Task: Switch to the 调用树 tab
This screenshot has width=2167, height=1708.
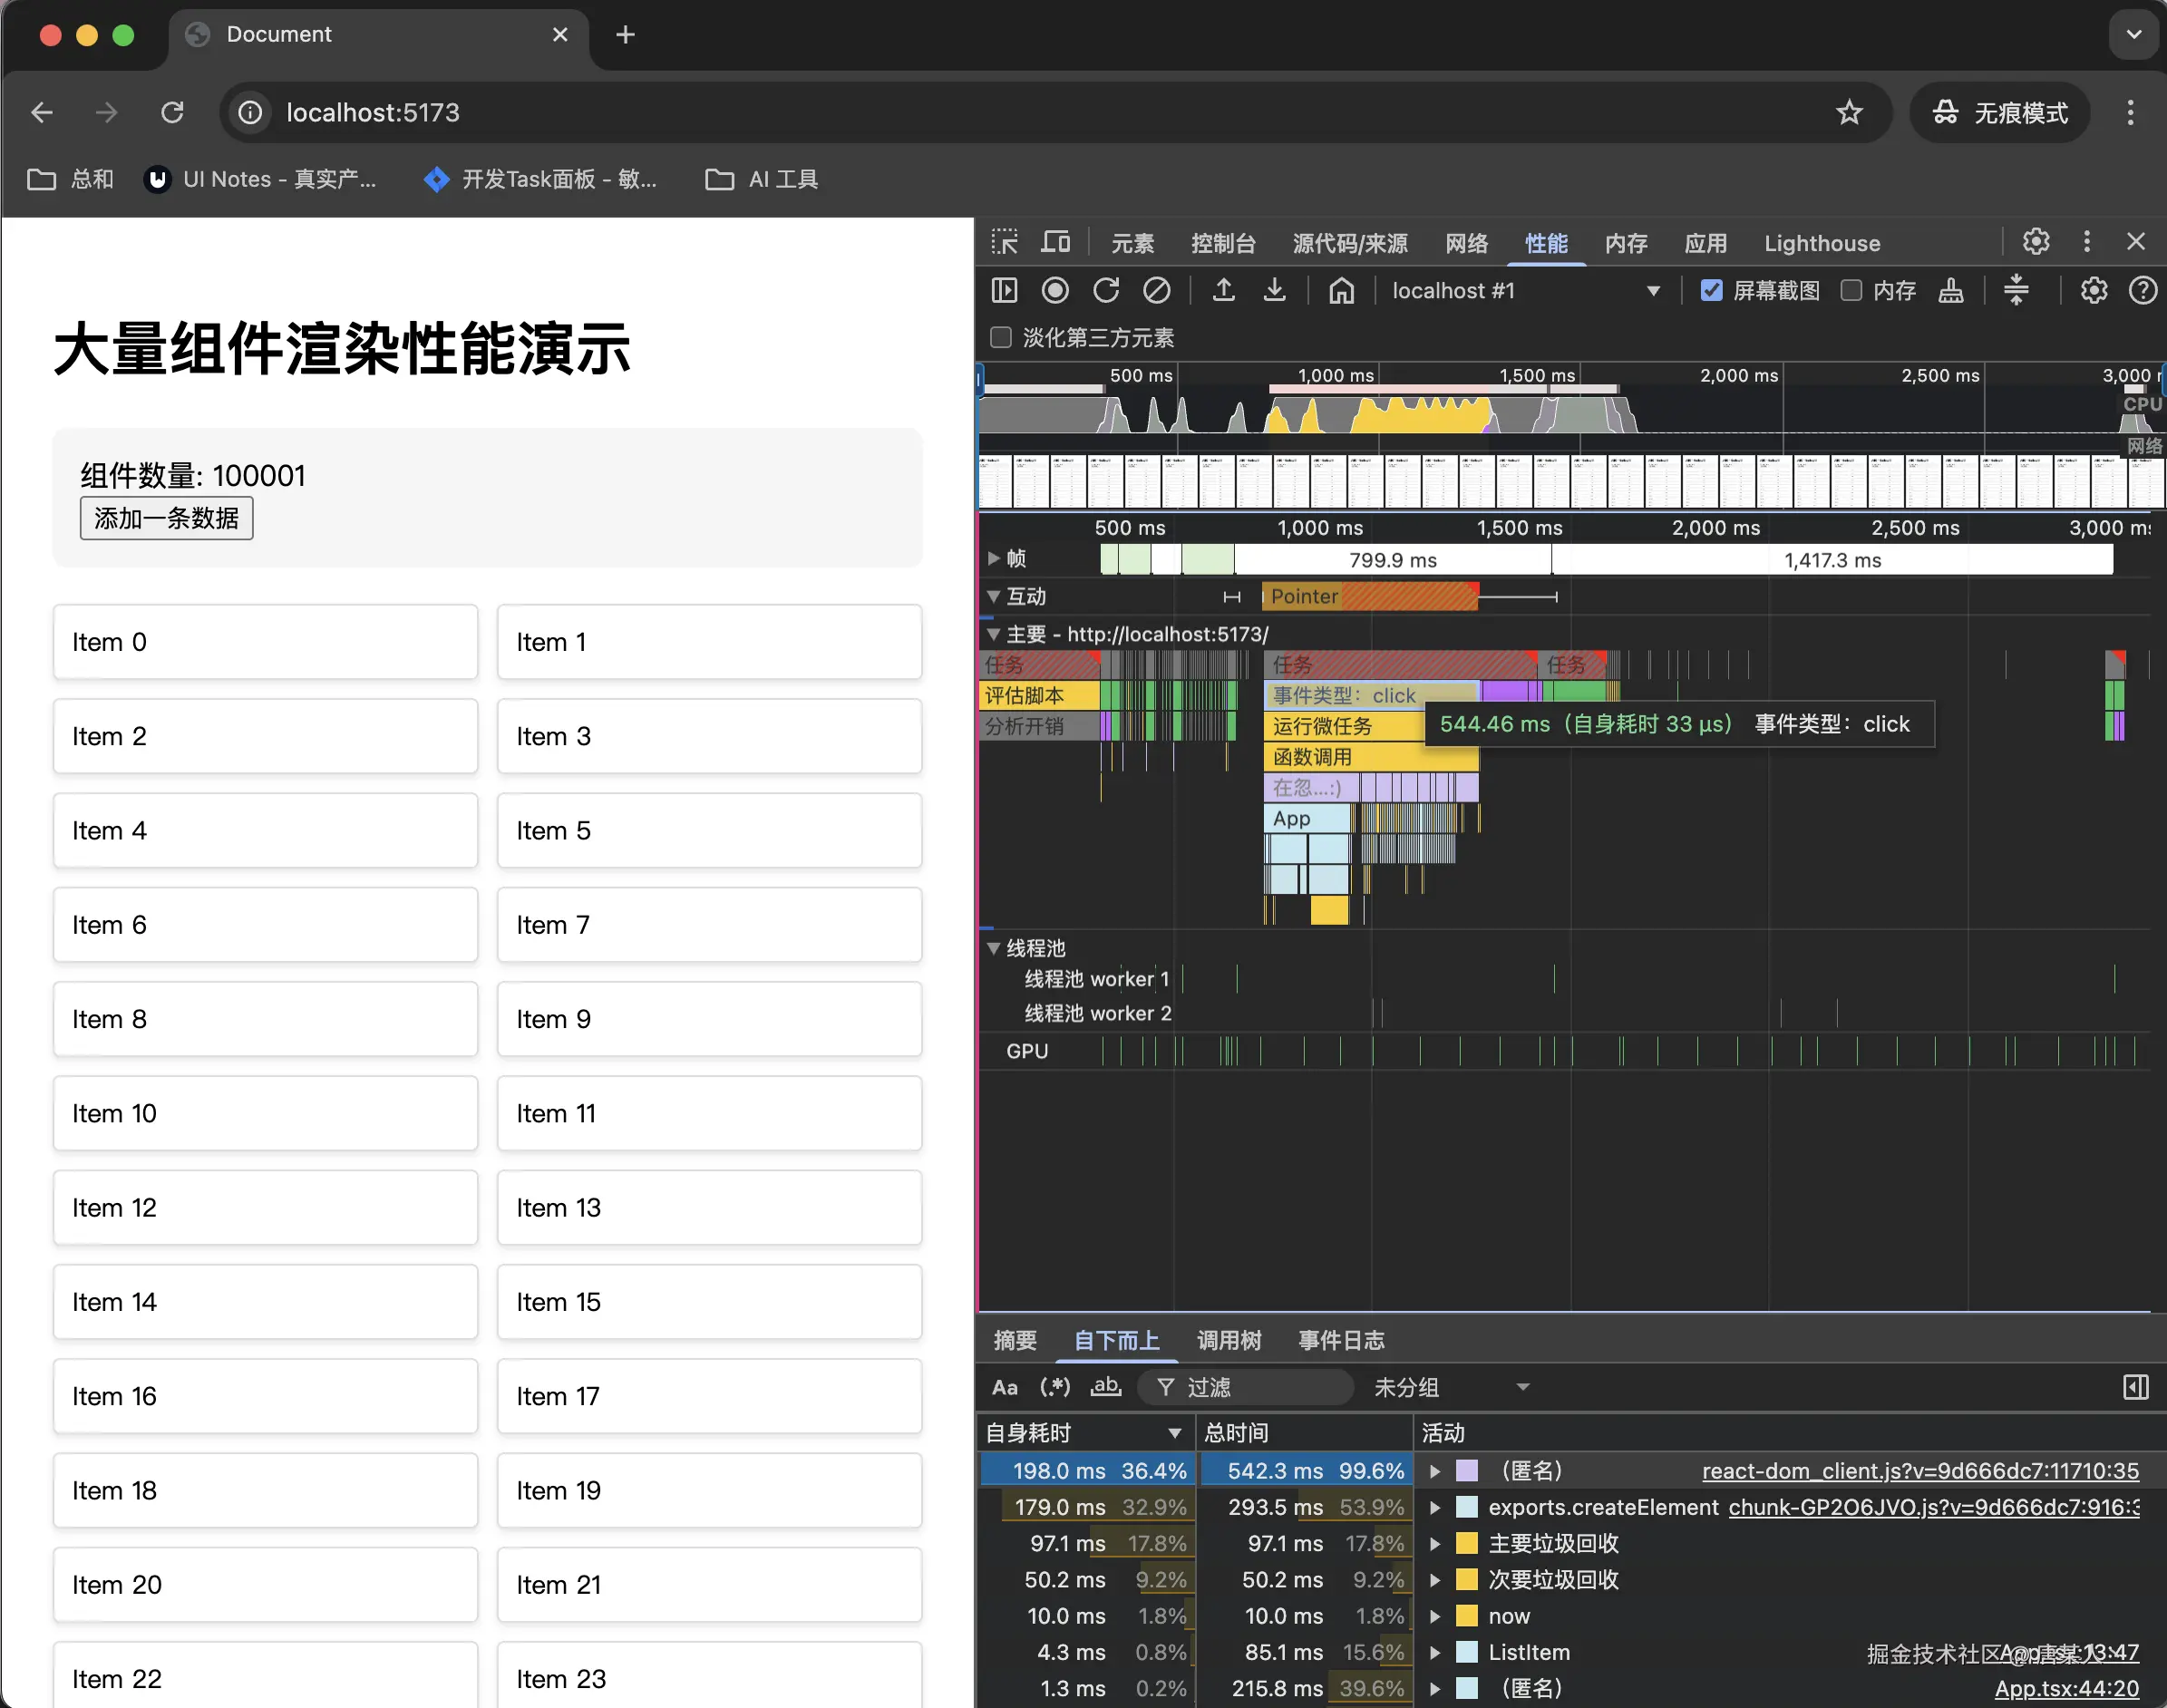Action: [x=1228, y=1340]
